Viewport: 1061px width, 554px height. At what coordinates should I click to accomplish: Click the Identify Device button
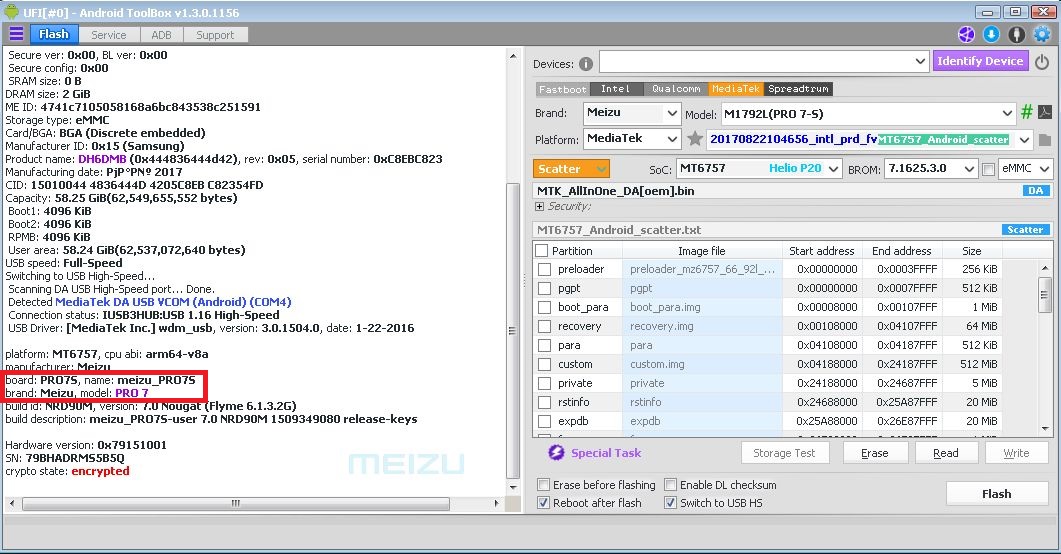click(x=980, y=61)
